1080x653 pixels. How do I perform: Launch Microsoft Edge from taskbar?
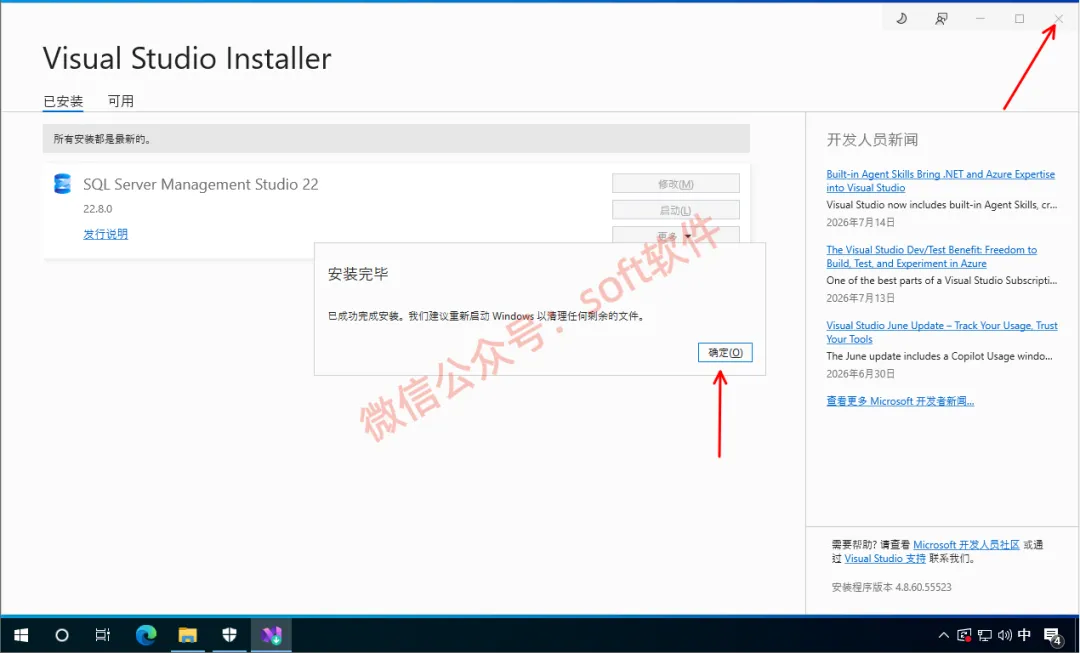(146, 635)
